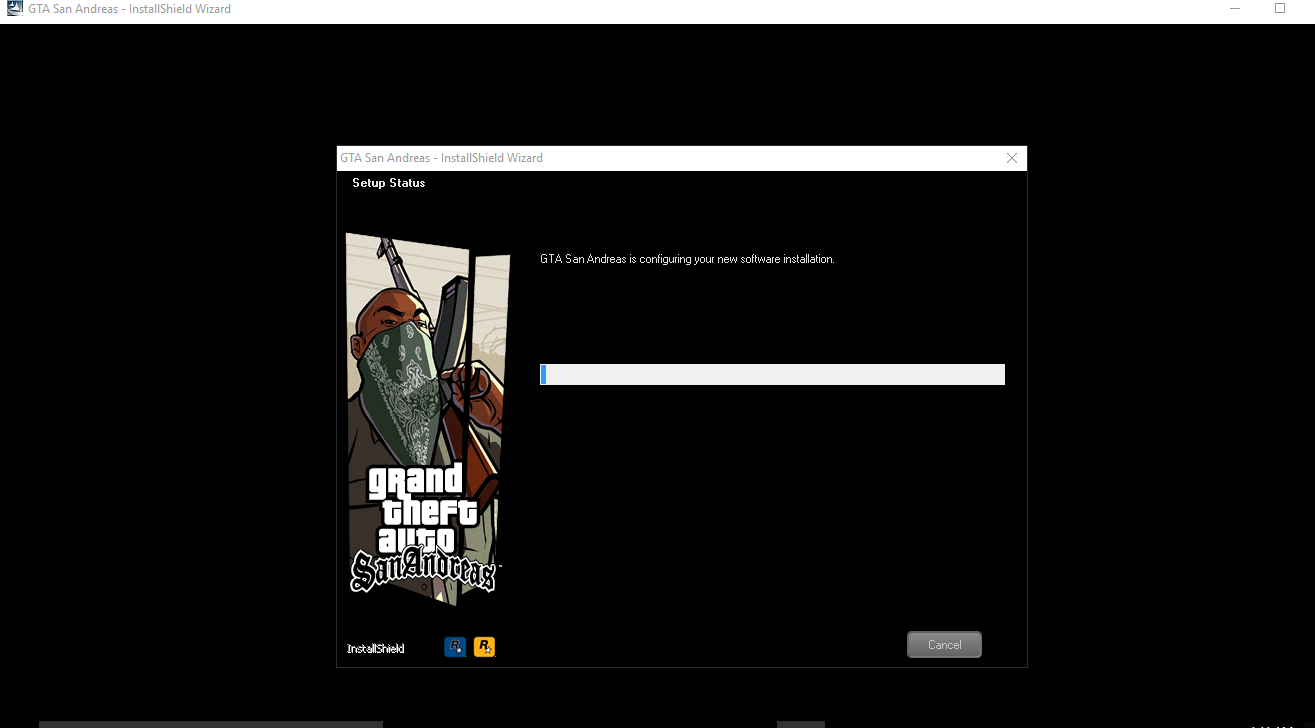Click the InstallShield label text
Viewport: 1315px width, 728px height.
pyautogui.click(x=376, y=649)
